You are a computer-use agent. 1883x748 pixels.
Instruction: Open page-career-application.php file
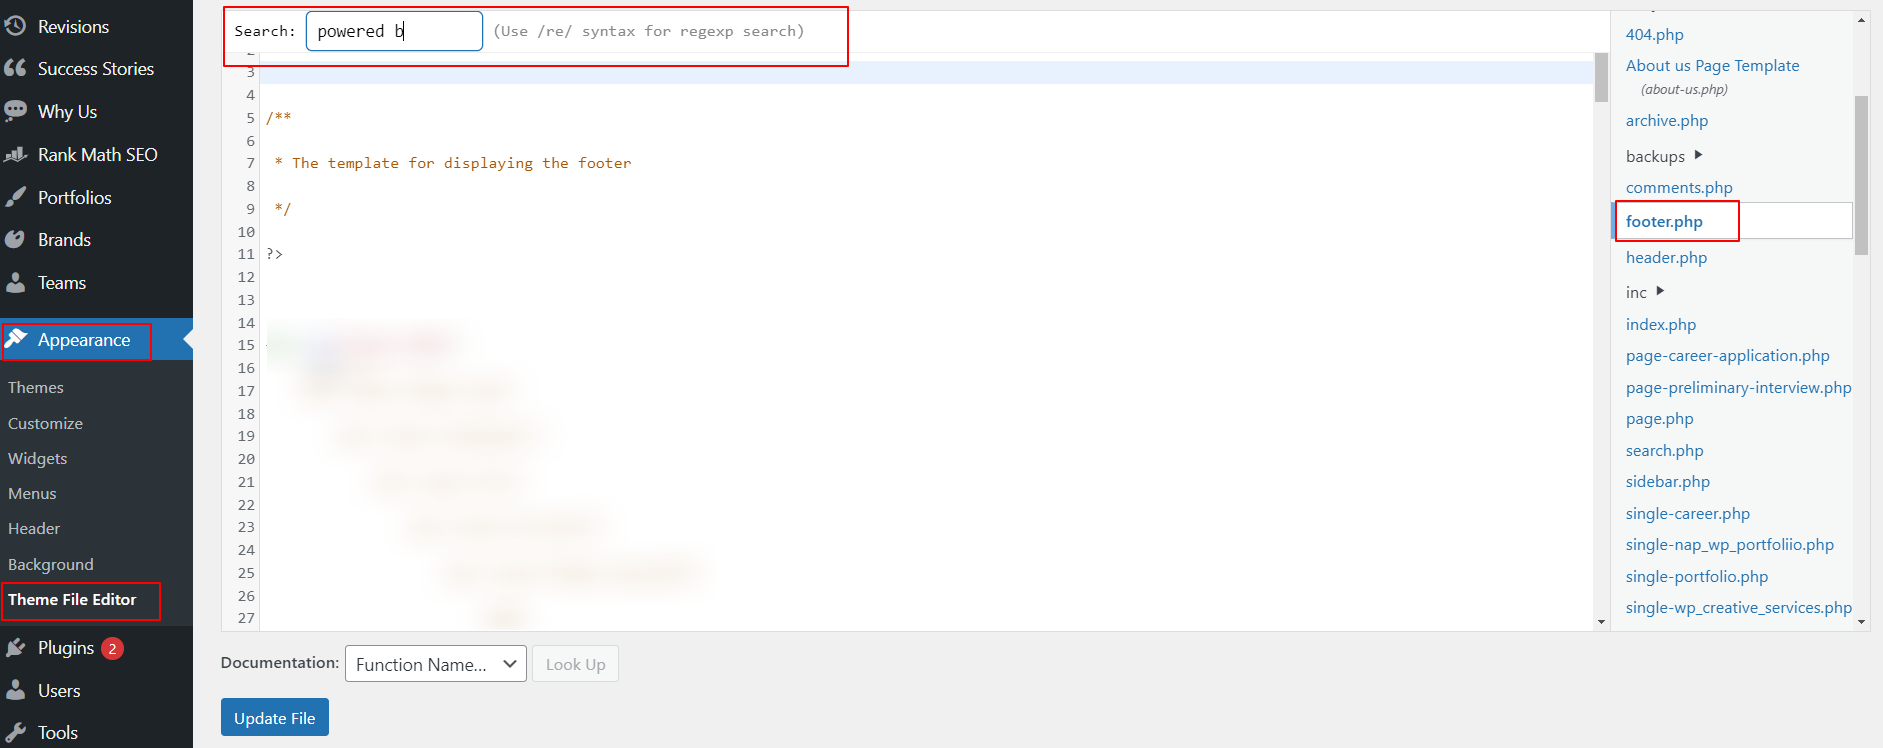coord(1727,355)
